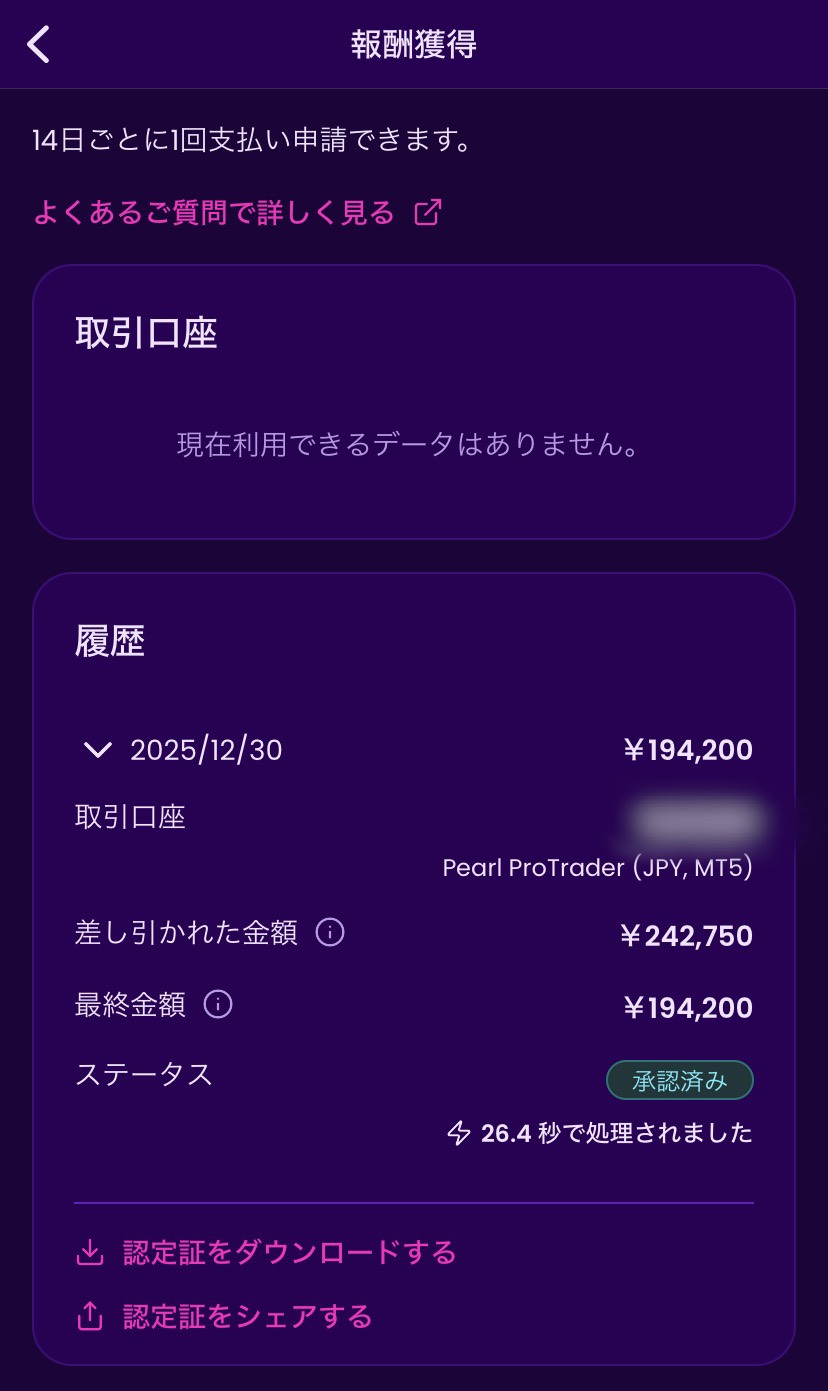Click the external link icon beside FAQ
Screen dimensions: 828x1391
coord(428,212)
